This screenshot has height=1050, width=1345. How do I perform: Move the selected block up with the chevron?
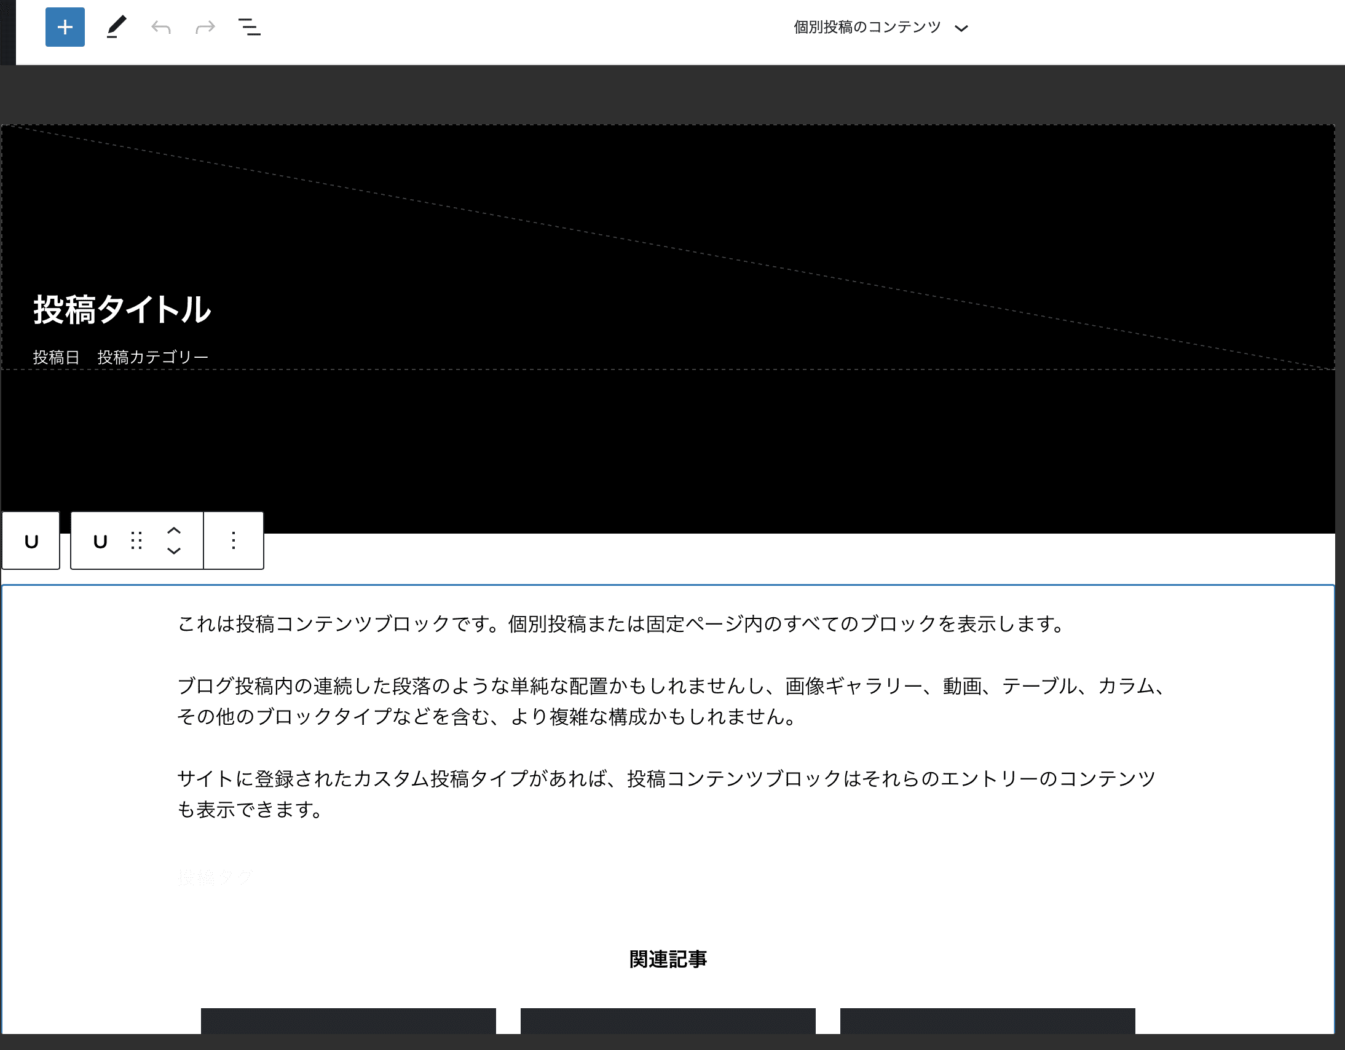coord(173,531)
